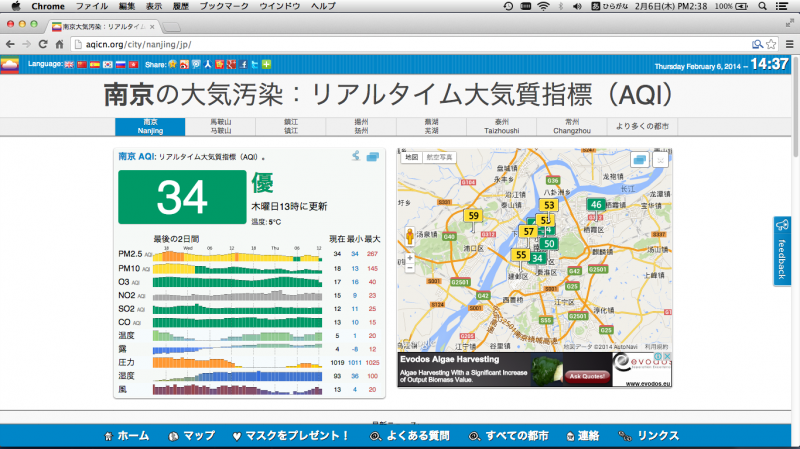This screenshot has width=800, height=449.
Task: Click the AQICN site logo icon
Action: coord(10,65)
